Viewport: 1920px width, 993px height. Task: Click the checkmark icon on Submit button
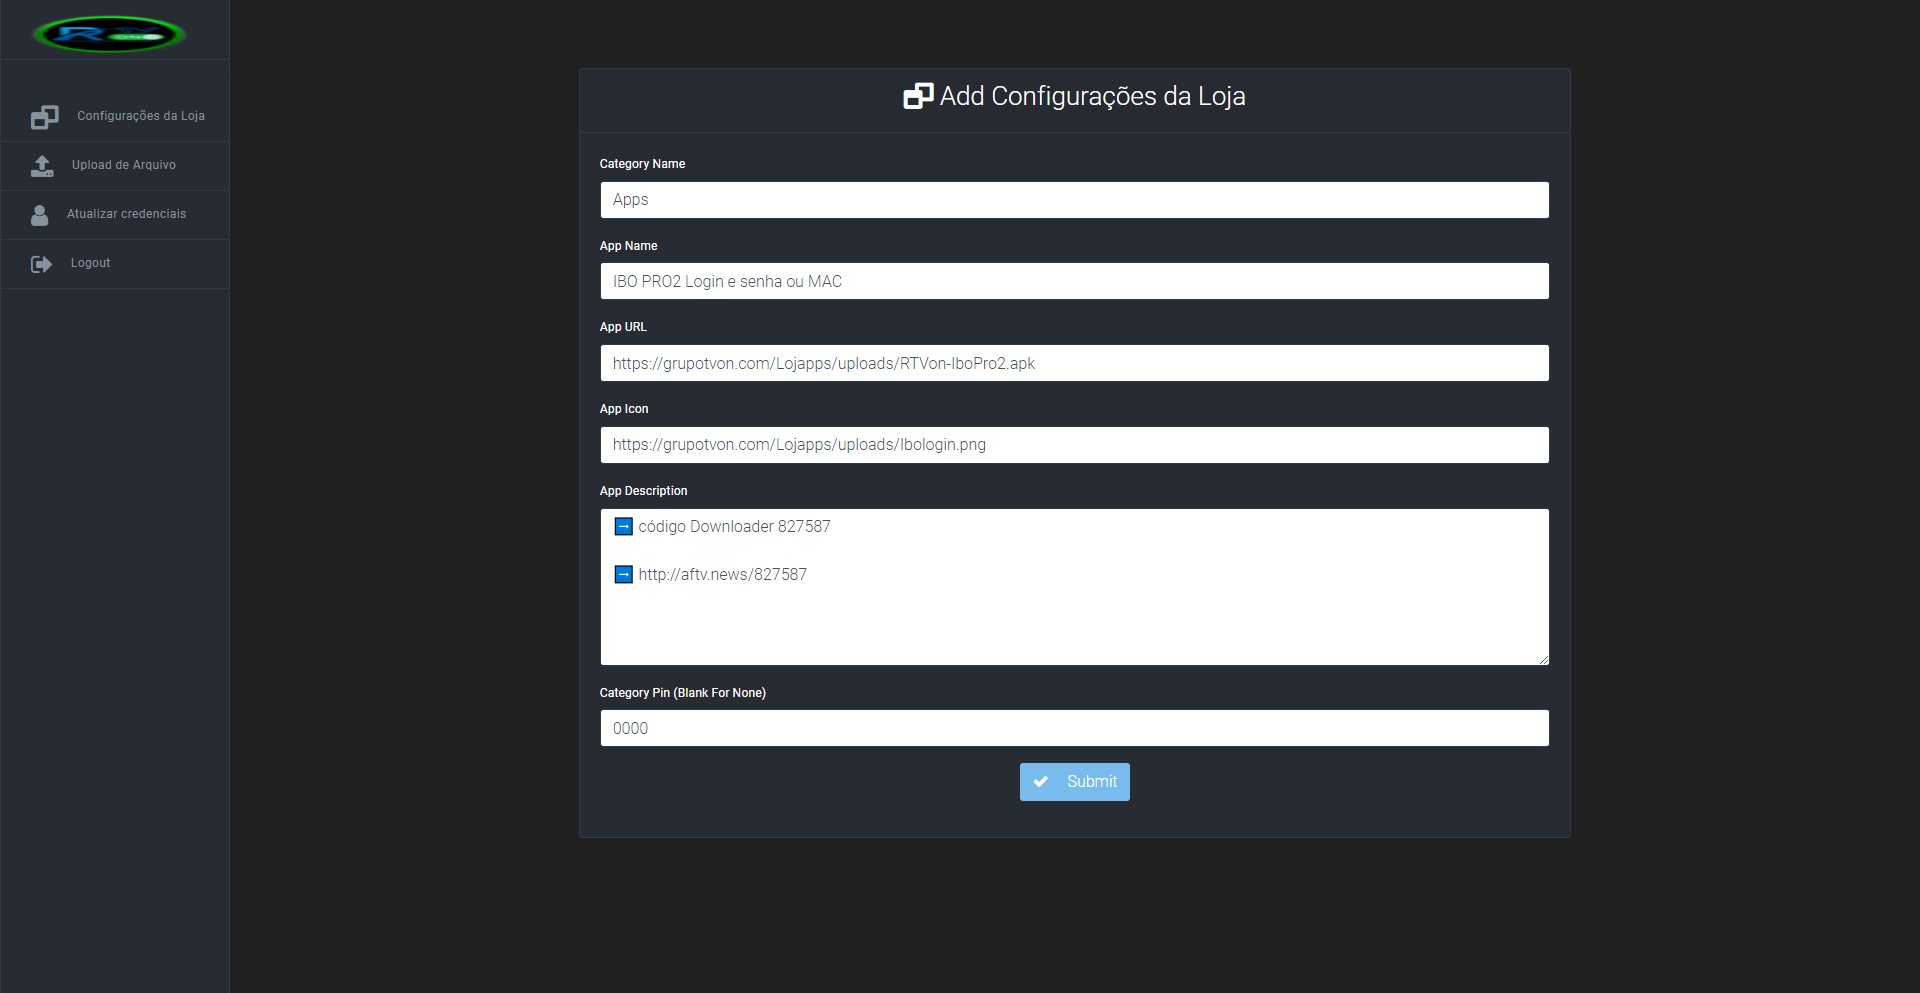[x=1041, y=782]
